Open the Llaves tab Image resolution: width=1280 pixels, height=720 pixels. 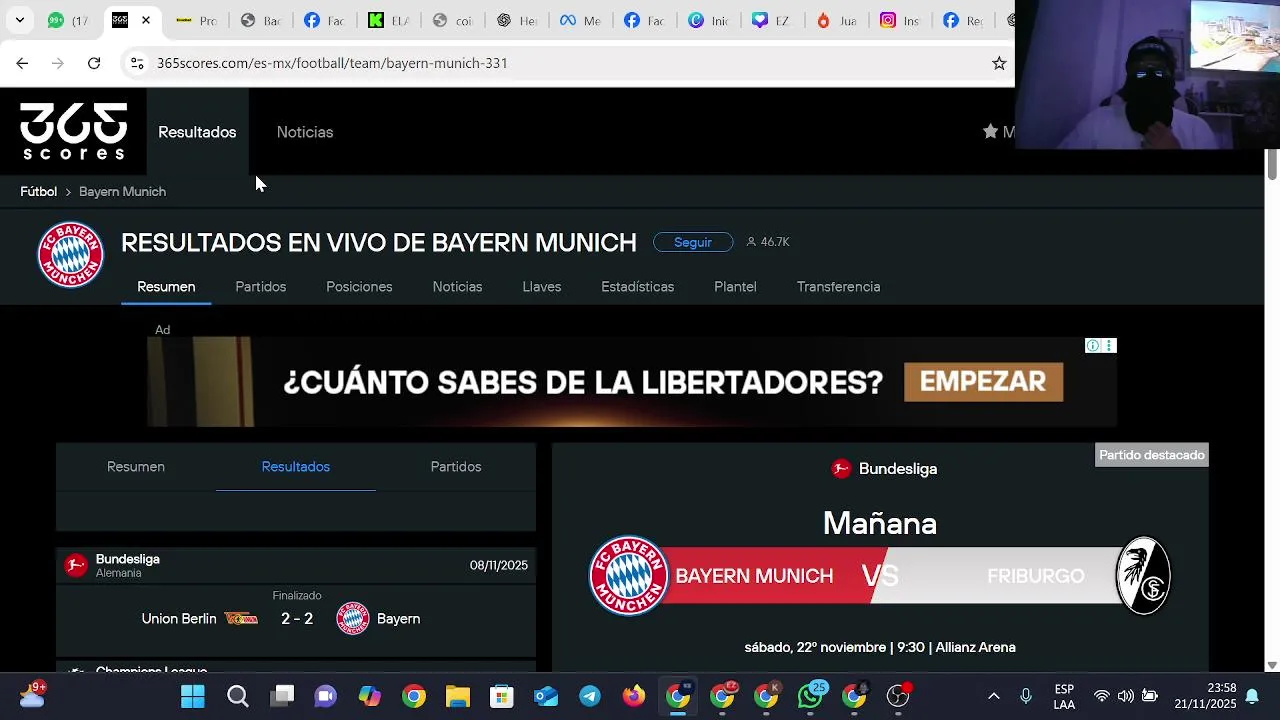(542, 287)
